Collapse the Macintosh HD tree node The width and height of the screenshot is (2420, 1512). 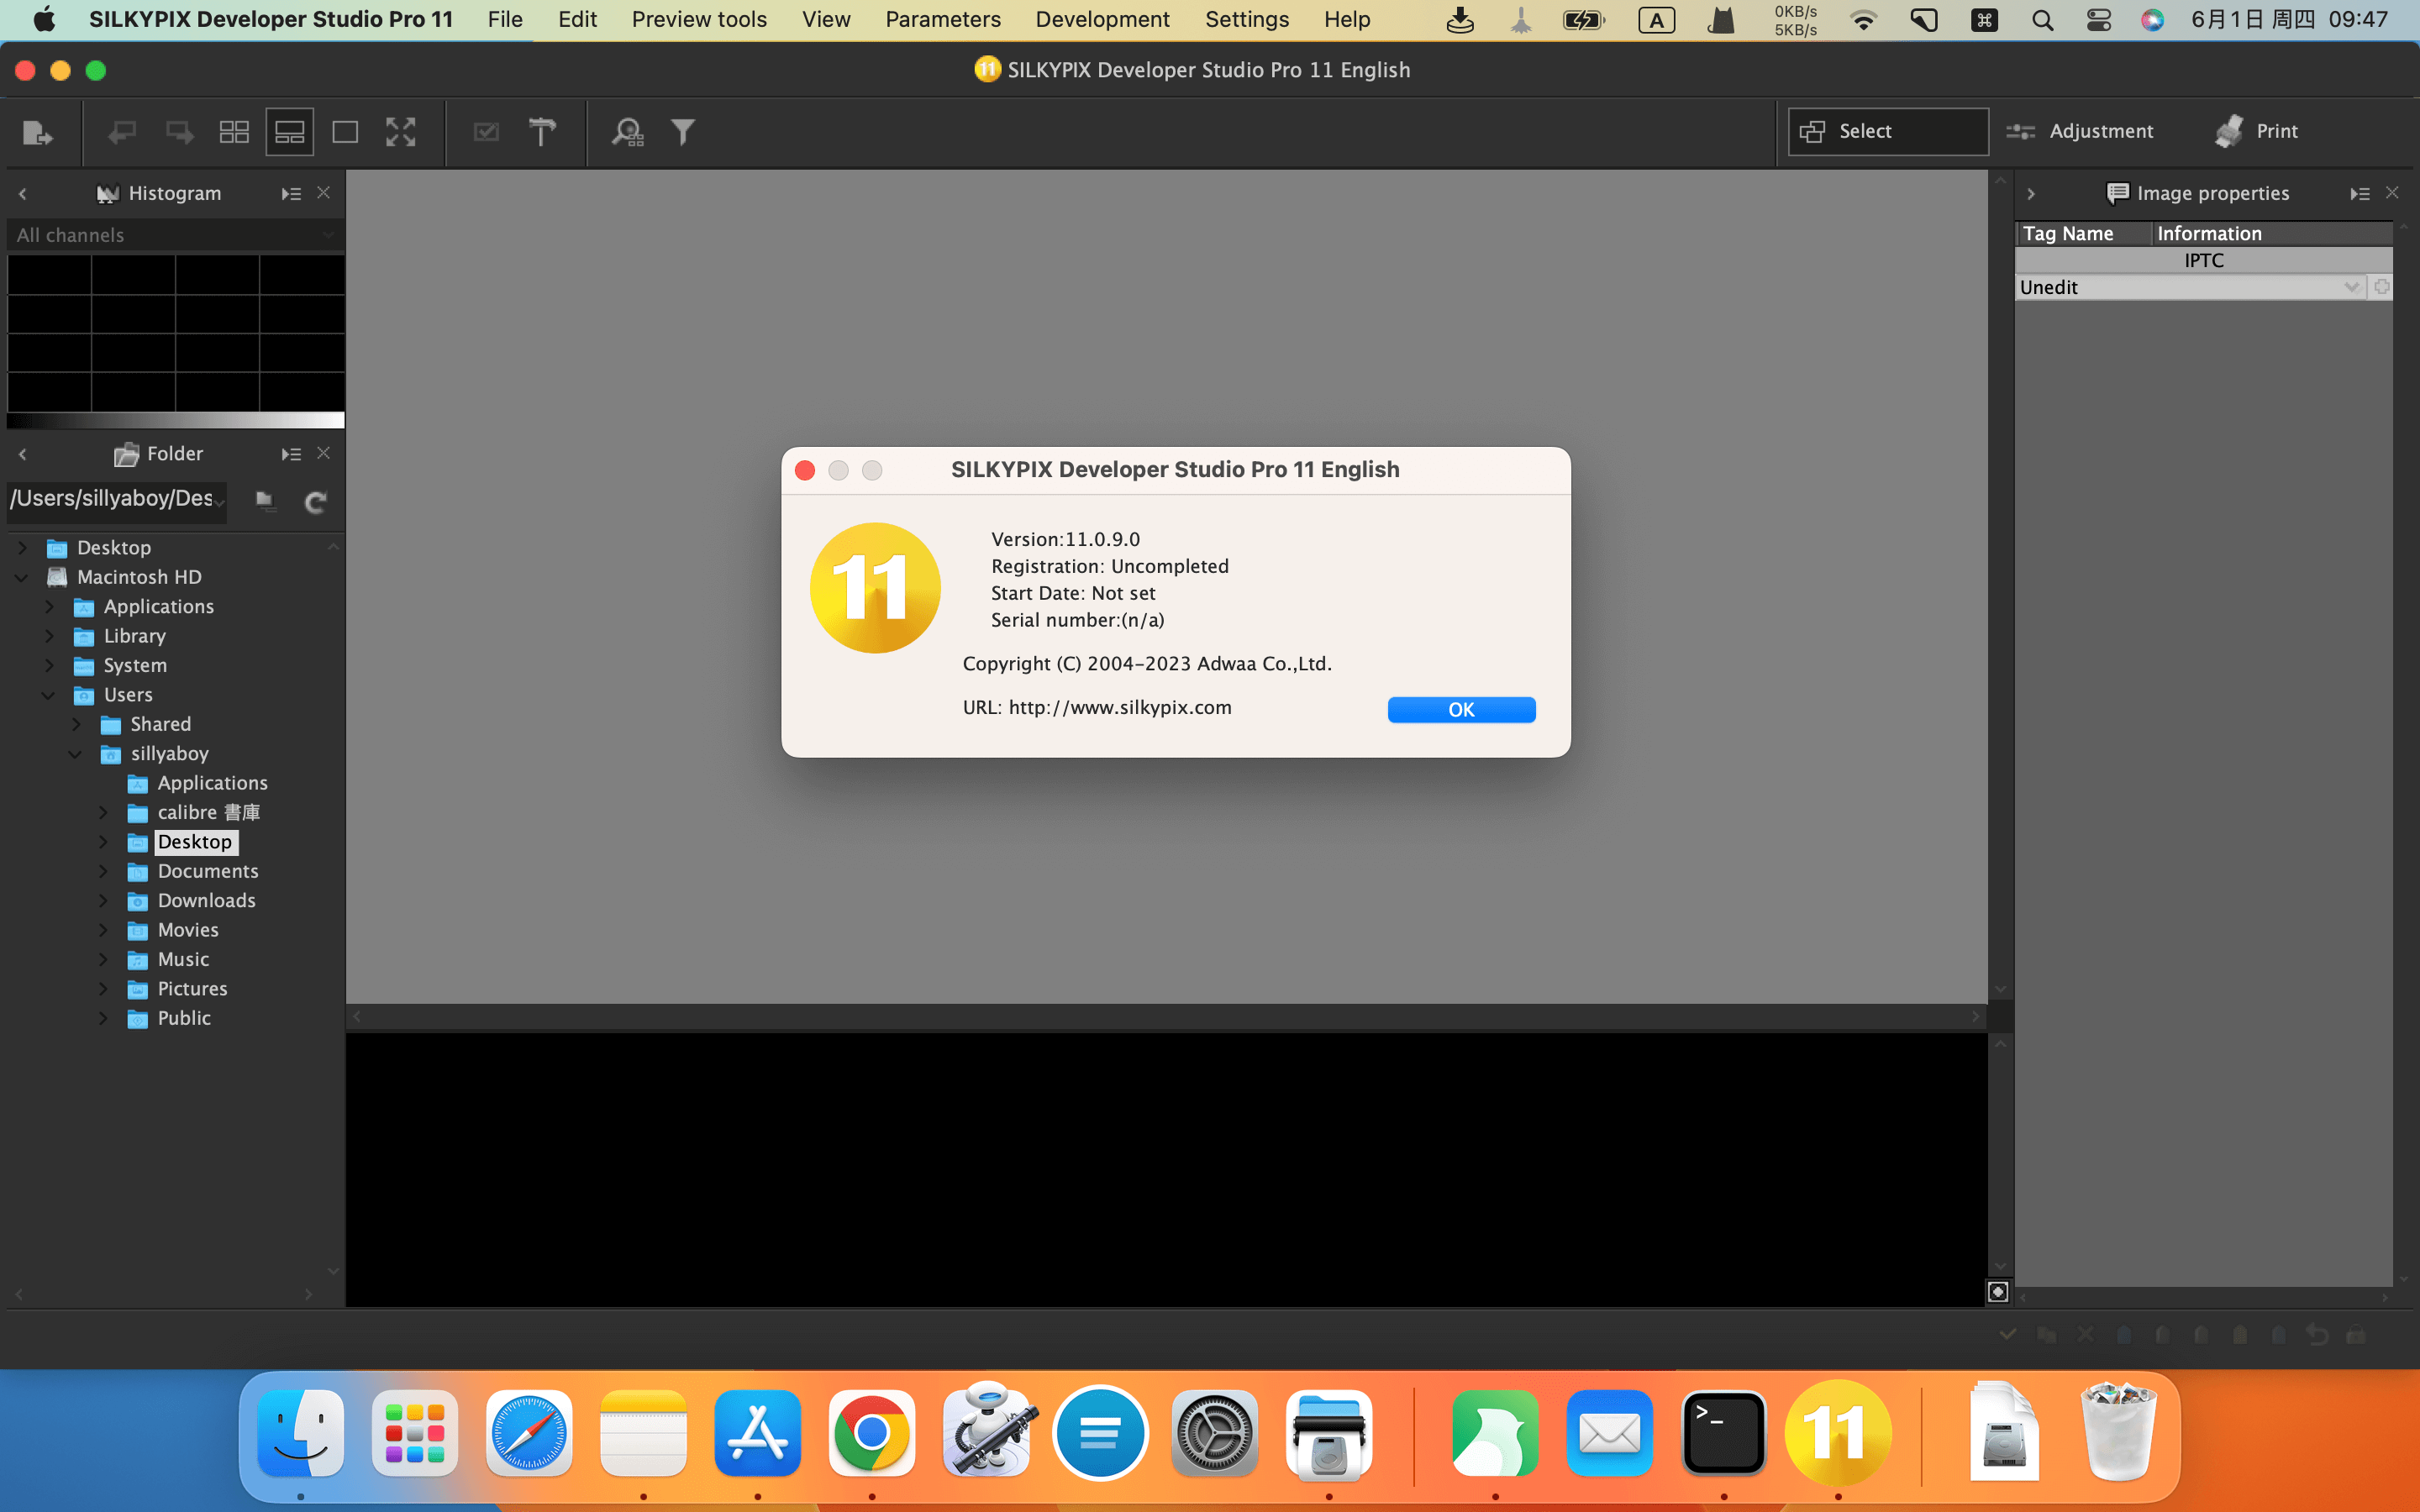coord(21,577)
